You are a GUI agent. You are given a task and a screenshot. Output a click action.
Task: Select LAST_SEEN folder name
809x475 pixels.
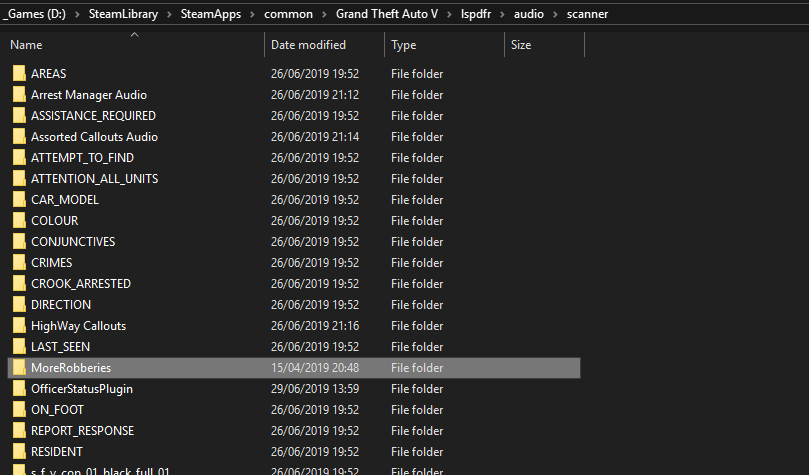pyautogui.click(x=60, y=347)
